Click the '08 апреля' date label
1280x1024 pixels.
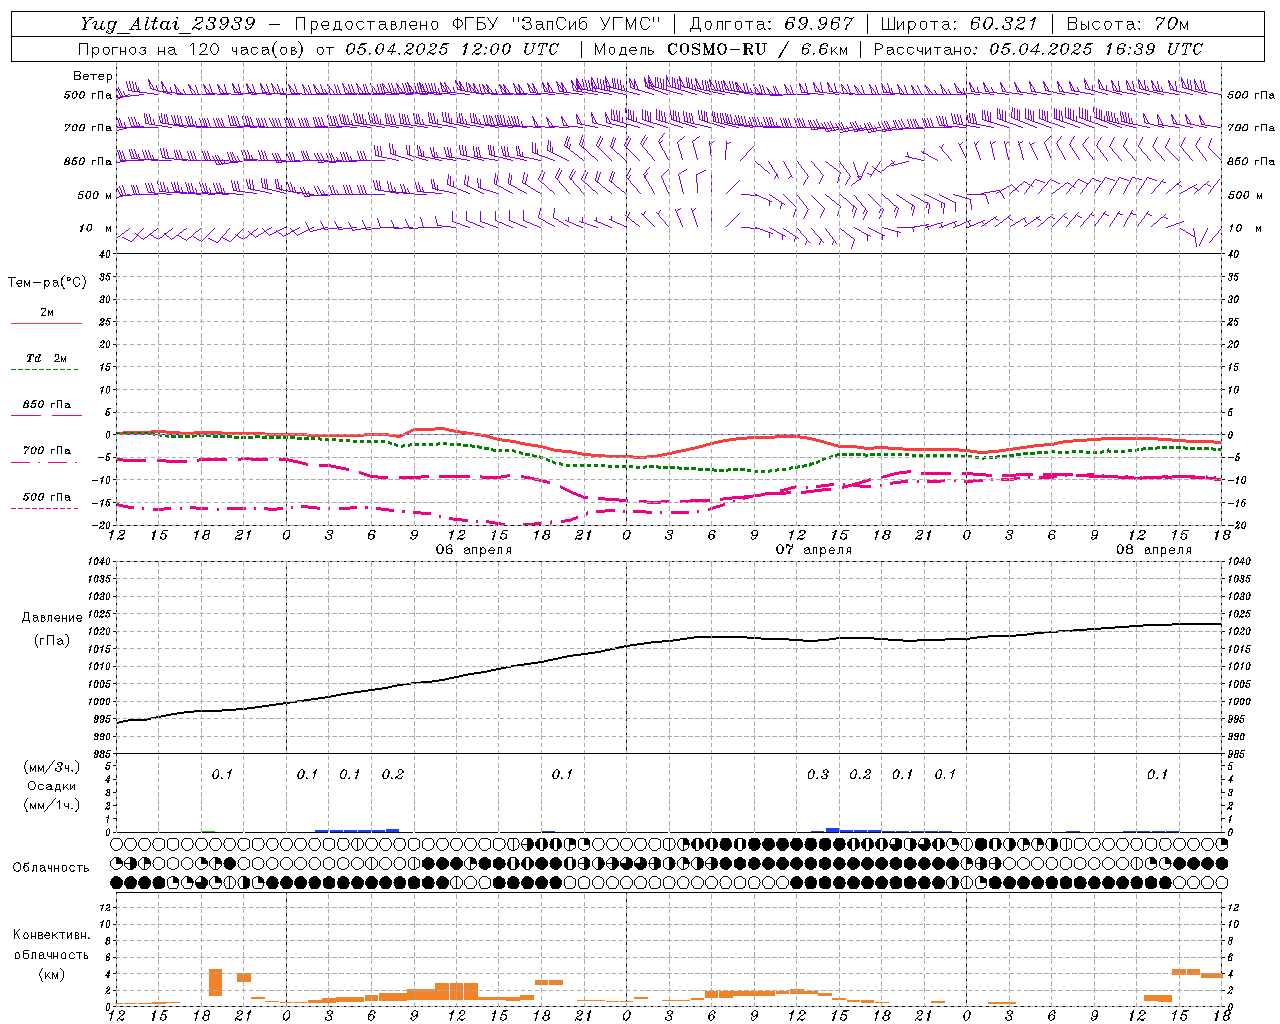1154,550
